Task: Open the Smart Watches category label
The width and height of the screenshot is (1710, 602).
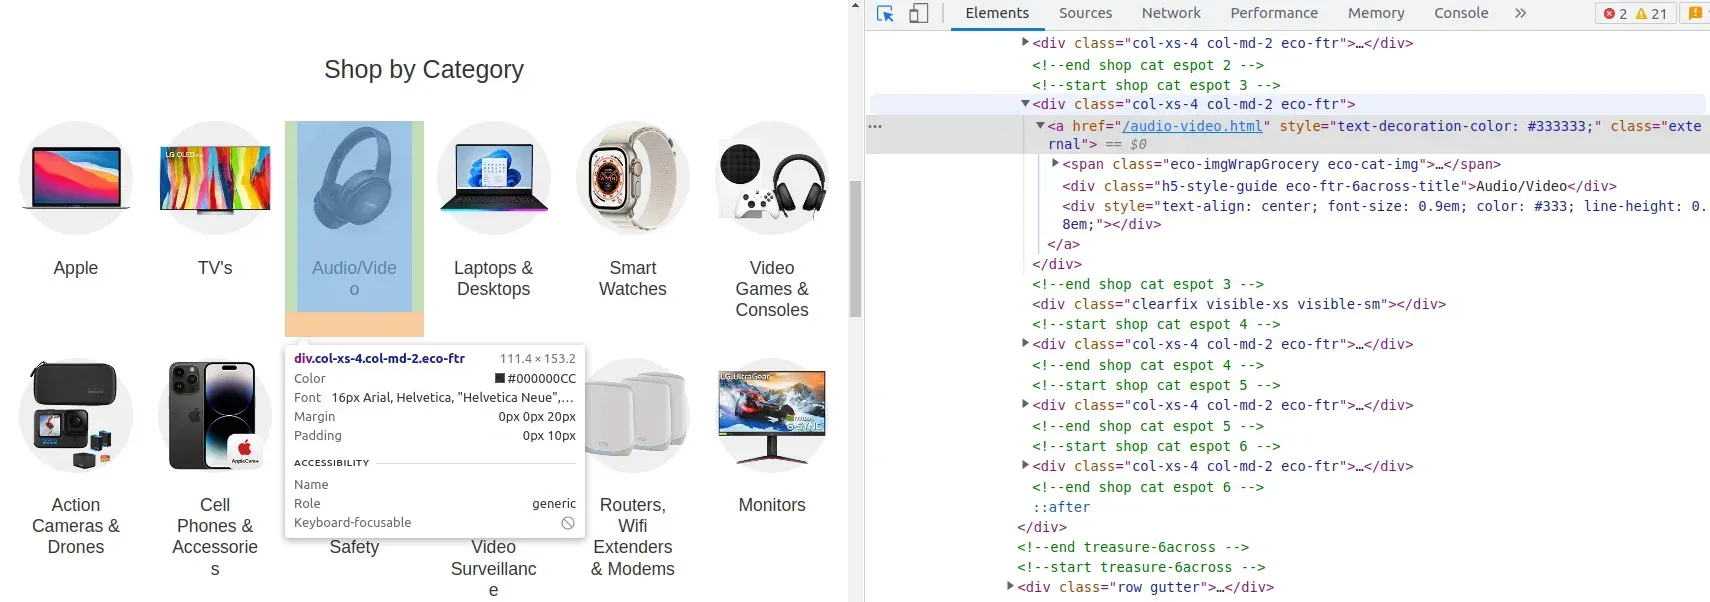Action: (x=633, y=278)
